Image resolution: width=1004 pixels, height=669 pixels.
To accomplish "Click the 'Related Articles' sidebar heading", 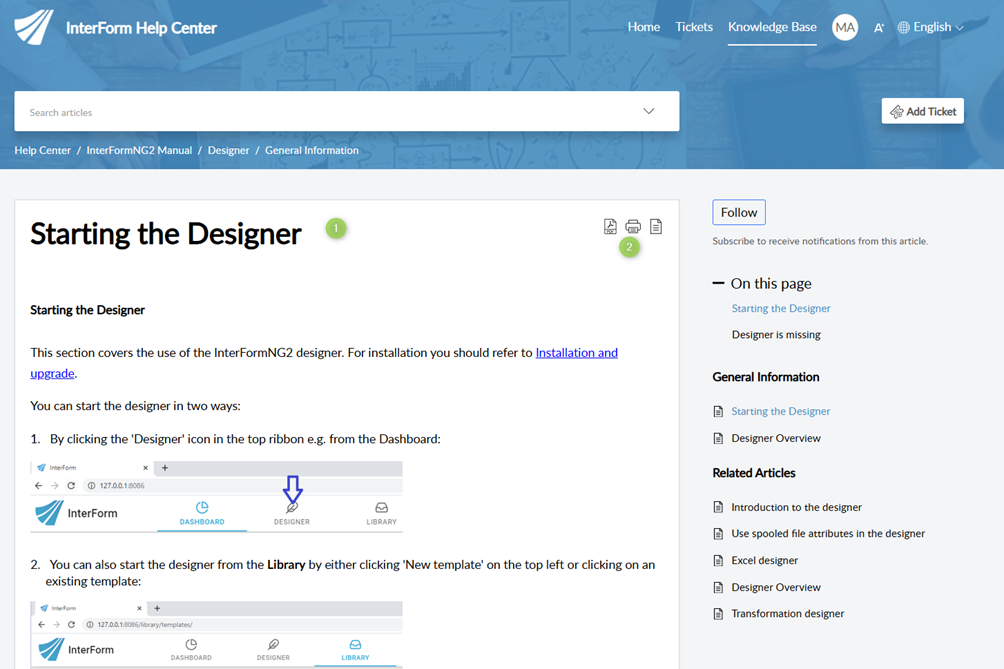I will [x=754, y=473].
